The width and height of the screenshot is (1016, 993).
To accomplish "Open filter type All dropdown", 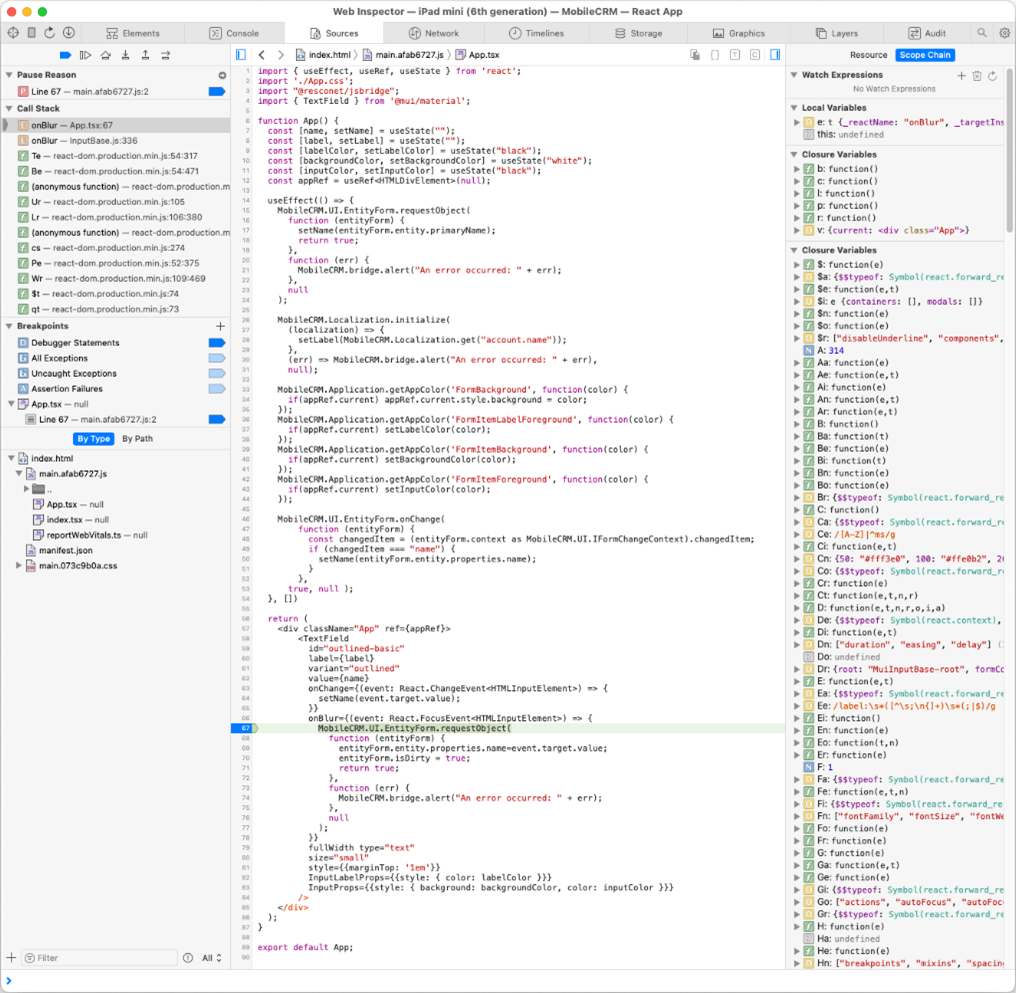I will (x=211, y=957).
